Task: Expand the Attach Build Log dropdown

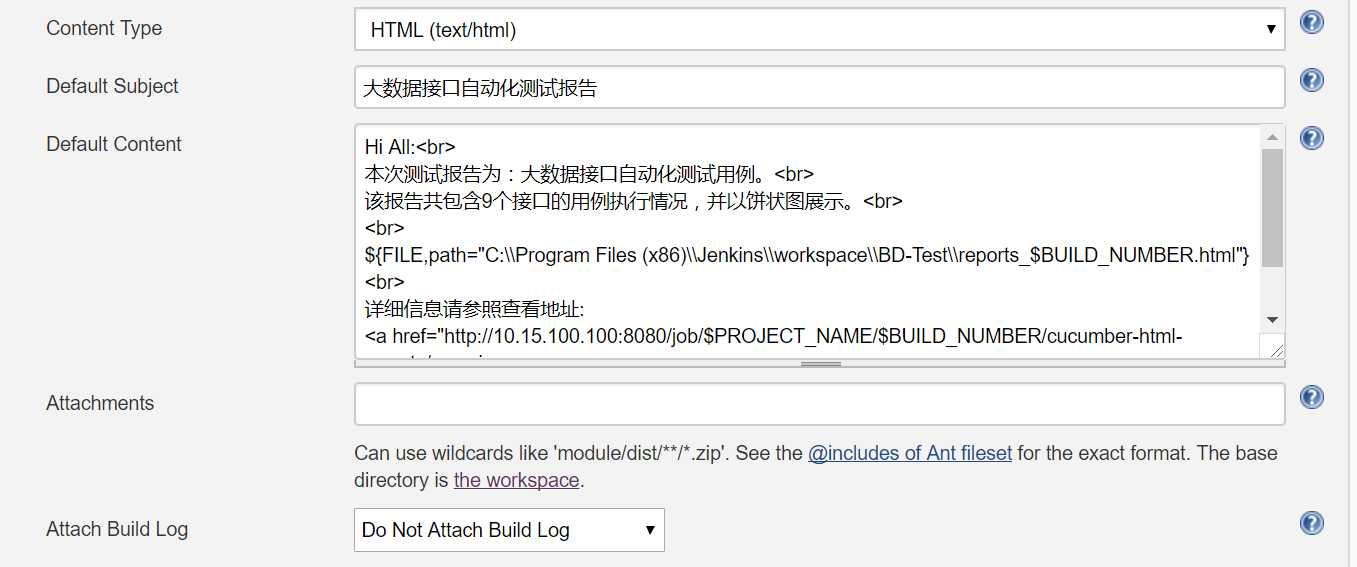Action: click(508, 530)
